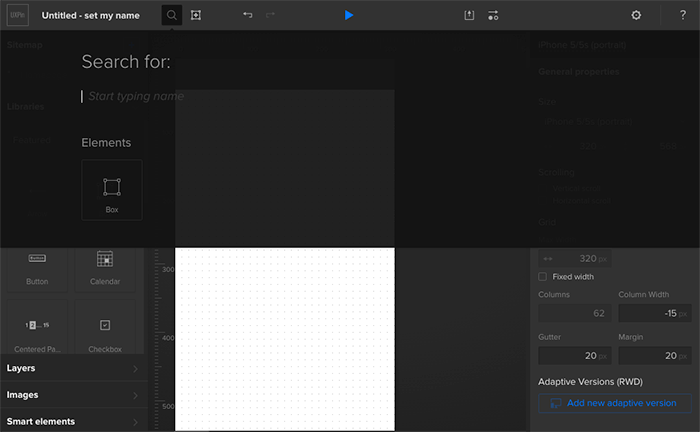Click the redo arrow icon

(x=271, y=15)
